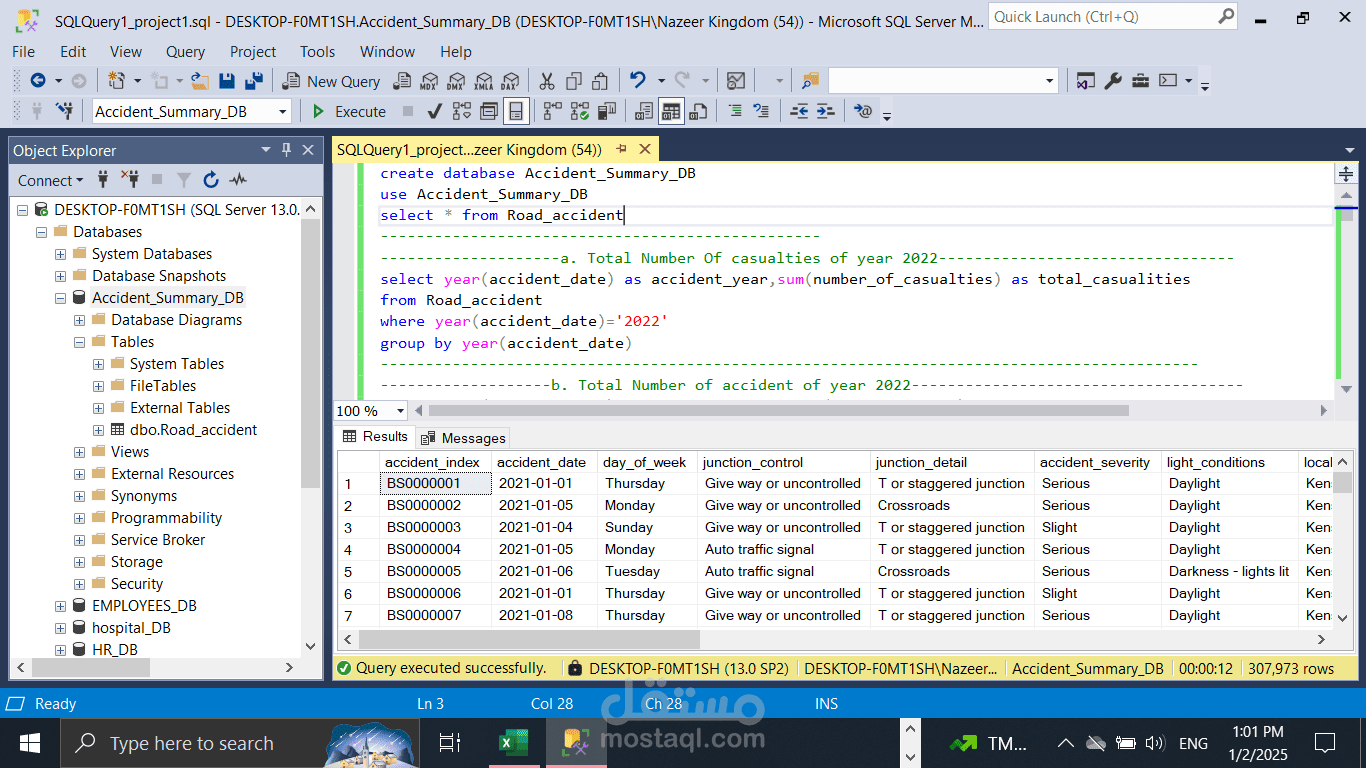Open the Query menu
The height and width of the screenshot is (768, 1366).
point(185,52)
